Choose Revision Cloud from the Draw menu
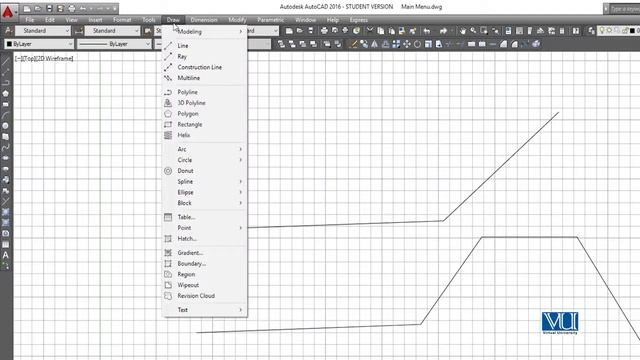 click(204, 296)
